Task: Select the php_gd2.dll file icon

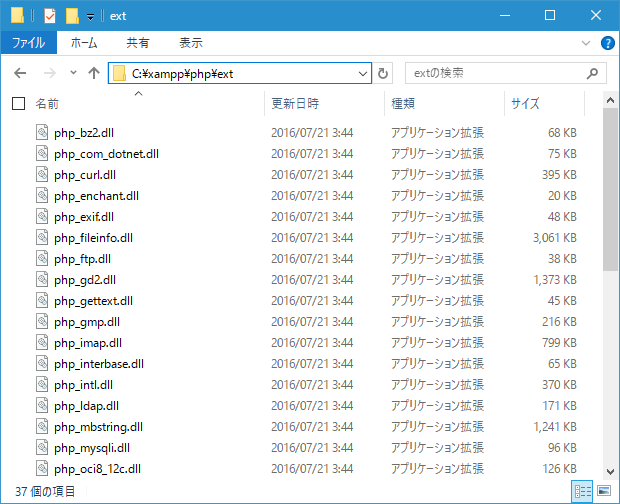Action: point(42,279)
